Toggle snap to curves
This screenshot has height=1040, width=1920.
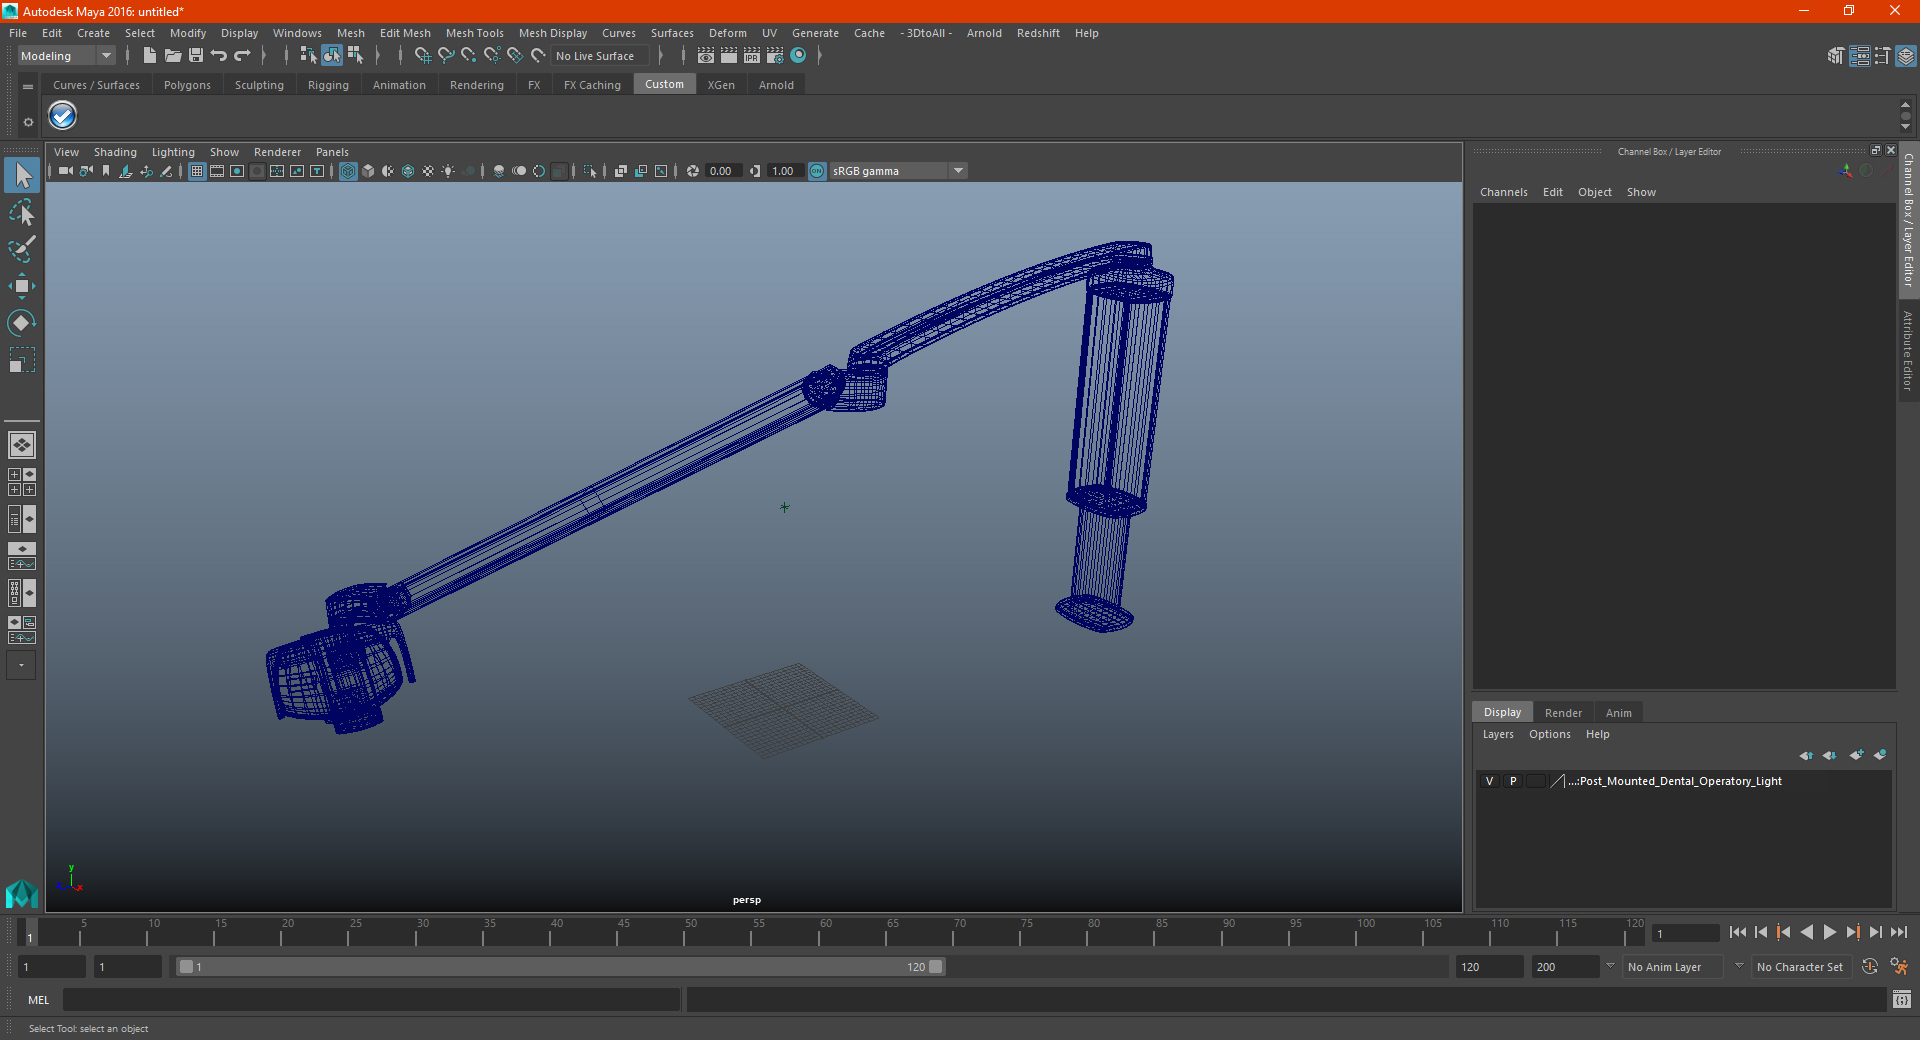(446, 56)
